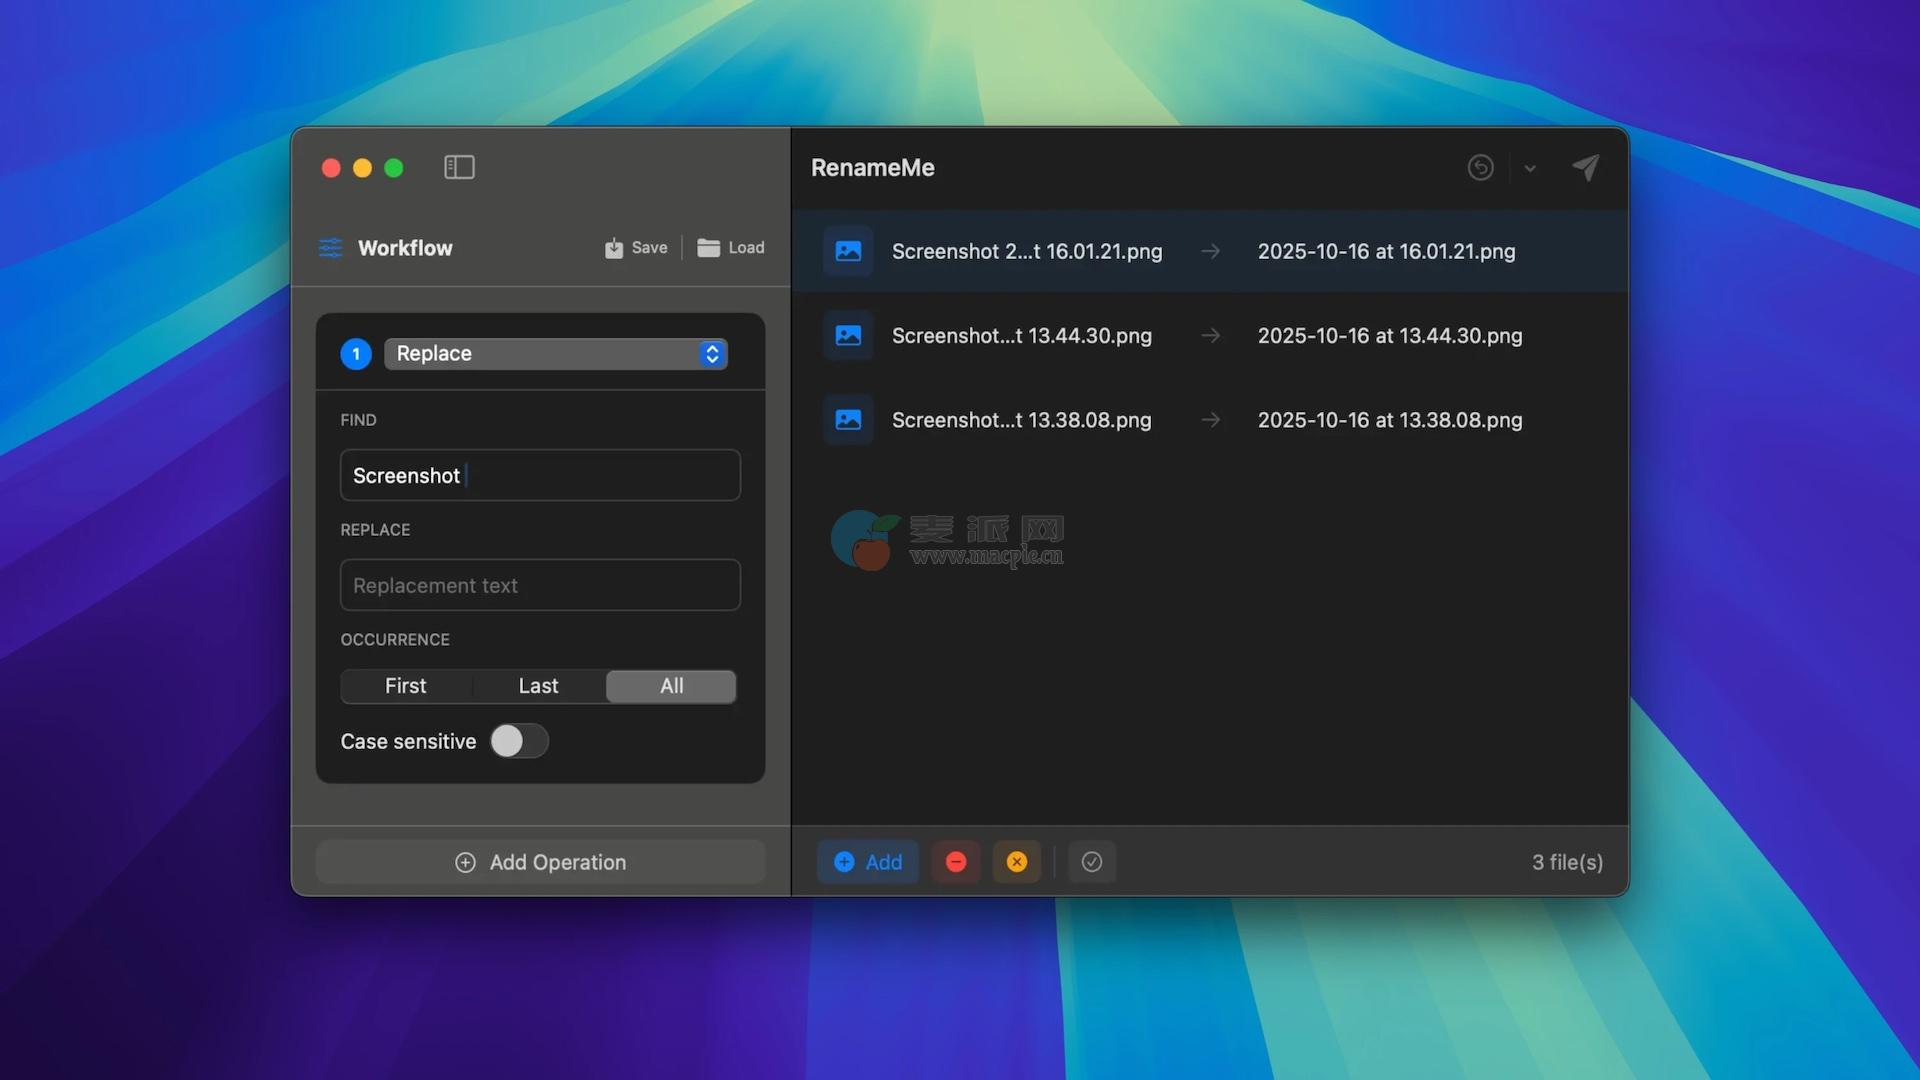Click the undo history clock icon
Image resolution: width=1920 pixels, height=1080 pixels.
click(1480, 167)
